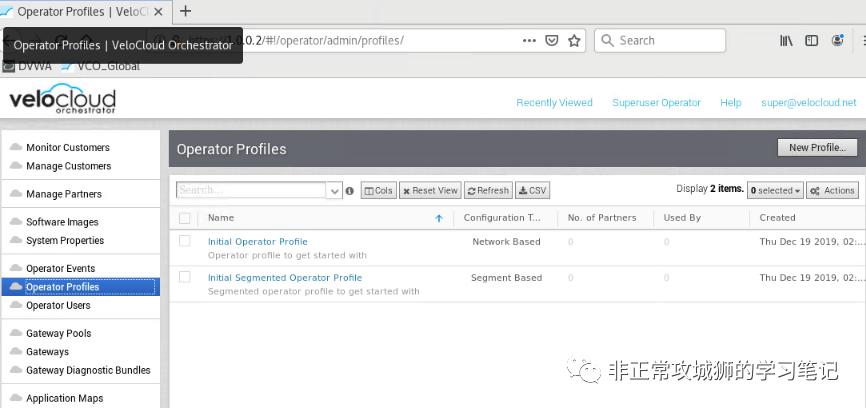Go to Monitor Customers in sidebar
Image resolution: width=866 pixels, height=408 pixels.
[x=68, y=147]
